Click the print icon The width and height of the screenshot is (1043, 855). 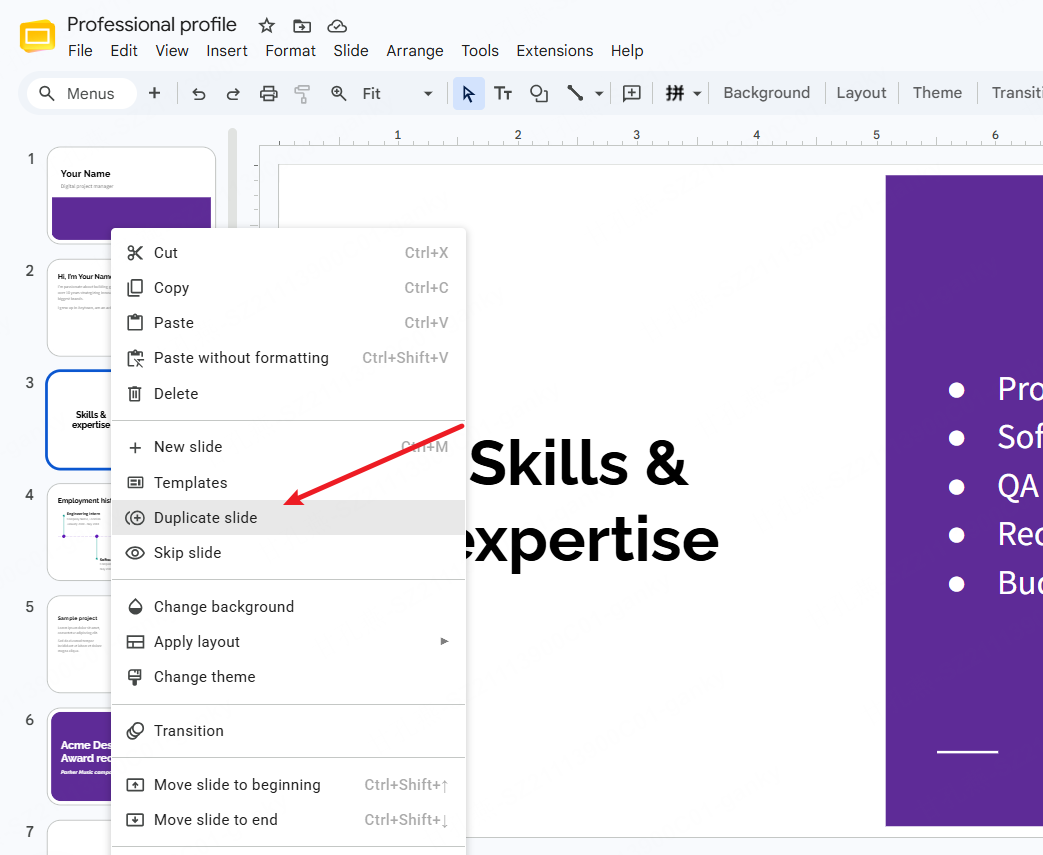[x=268, y=94]
